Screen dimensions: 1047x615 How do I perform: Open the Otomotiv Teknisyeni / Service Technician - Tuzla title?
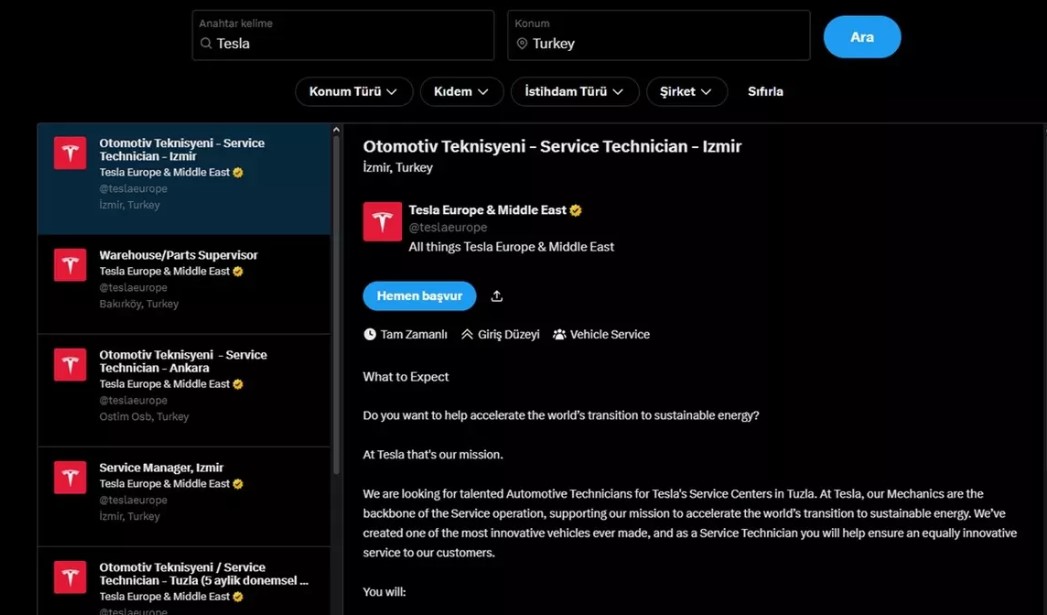(x=204, y=574)
